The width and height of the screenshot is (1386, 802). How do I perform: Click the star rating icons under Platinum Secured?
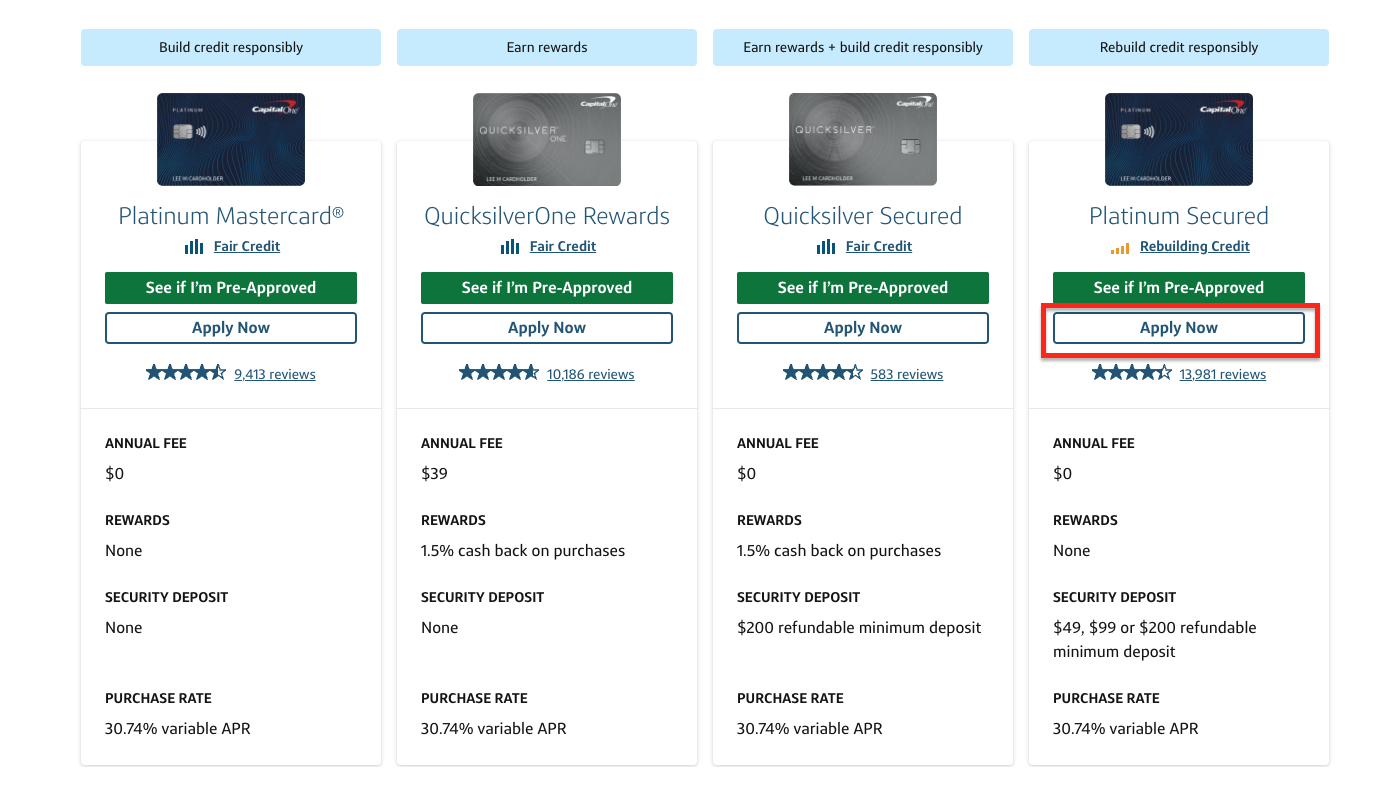(x=1131, y=373)
